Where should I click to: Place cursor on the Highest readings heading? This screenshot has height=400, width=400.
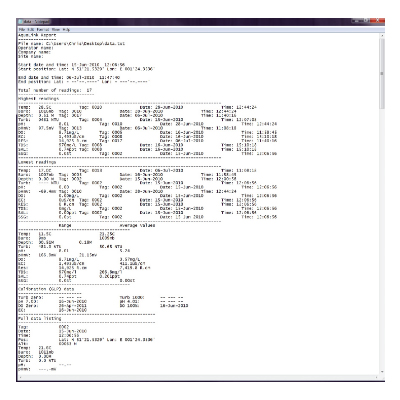coord(39,99)
